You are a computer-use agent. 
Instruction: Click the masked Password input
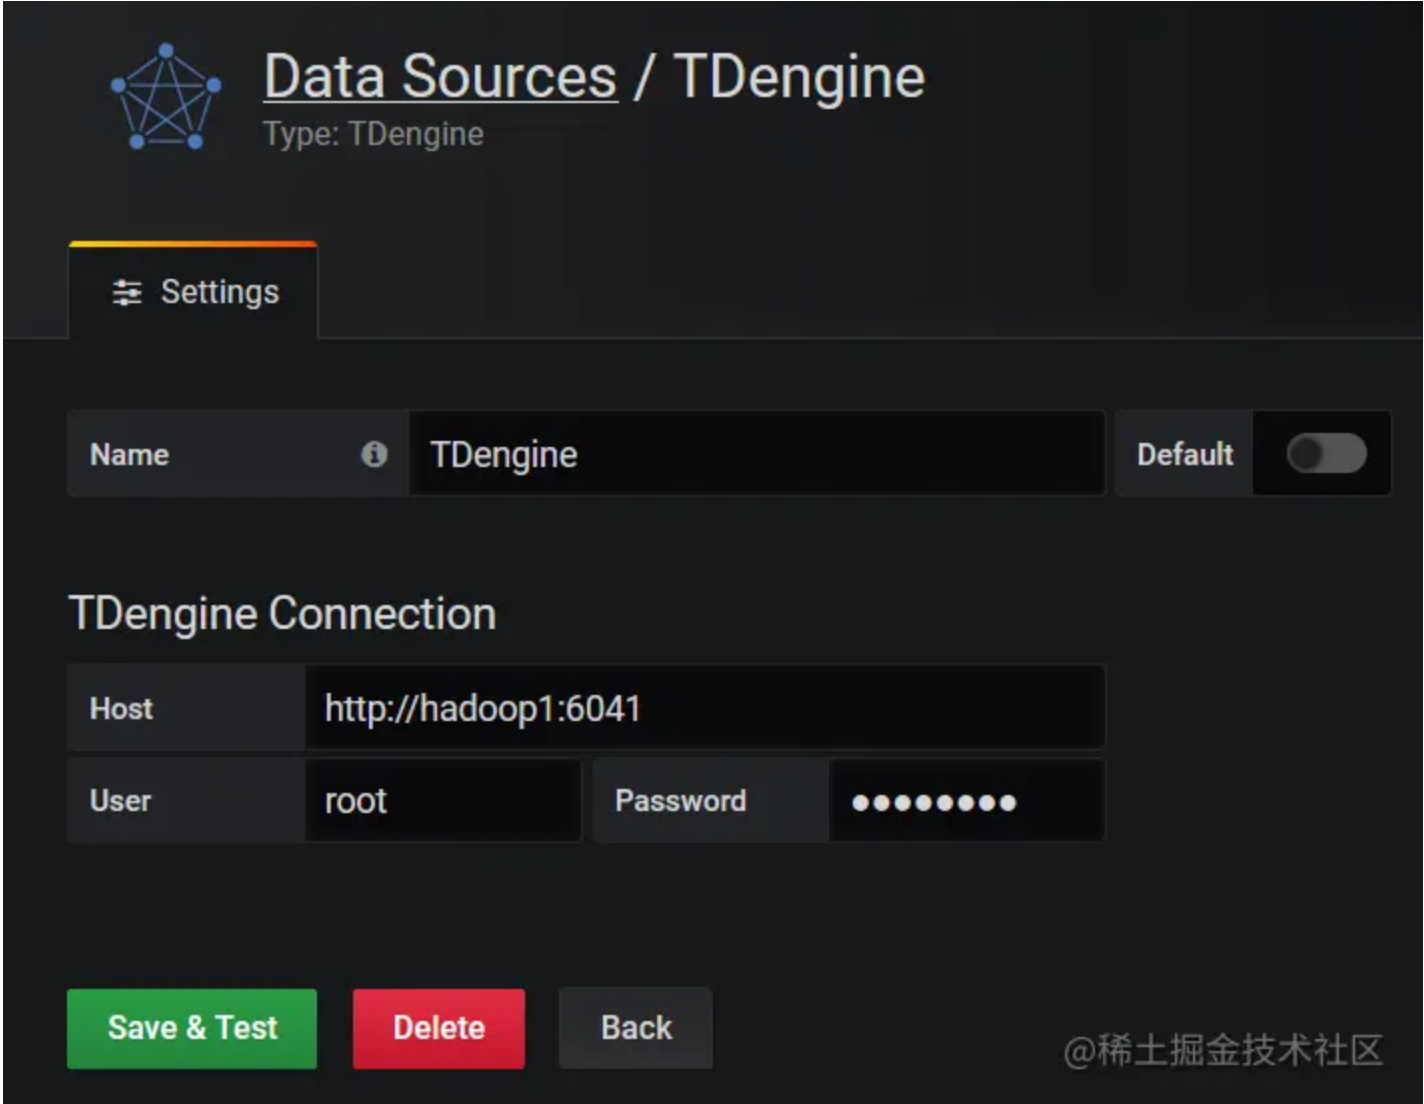point(965,800)
